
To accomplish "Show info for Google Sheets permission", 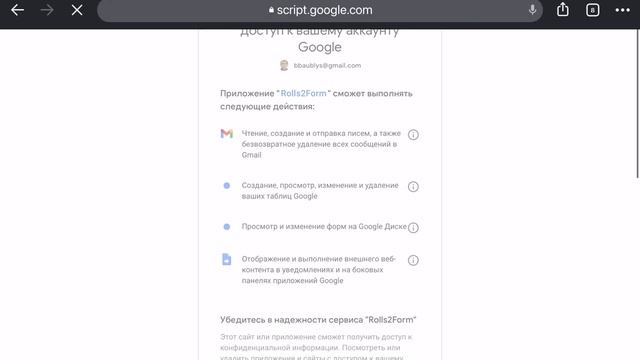I will tap(413, 187).
